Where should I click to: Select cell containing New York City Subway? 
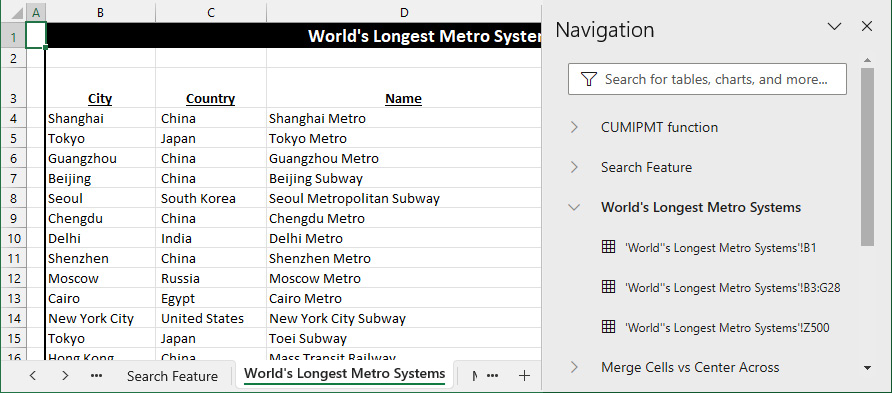coord(404,318)
